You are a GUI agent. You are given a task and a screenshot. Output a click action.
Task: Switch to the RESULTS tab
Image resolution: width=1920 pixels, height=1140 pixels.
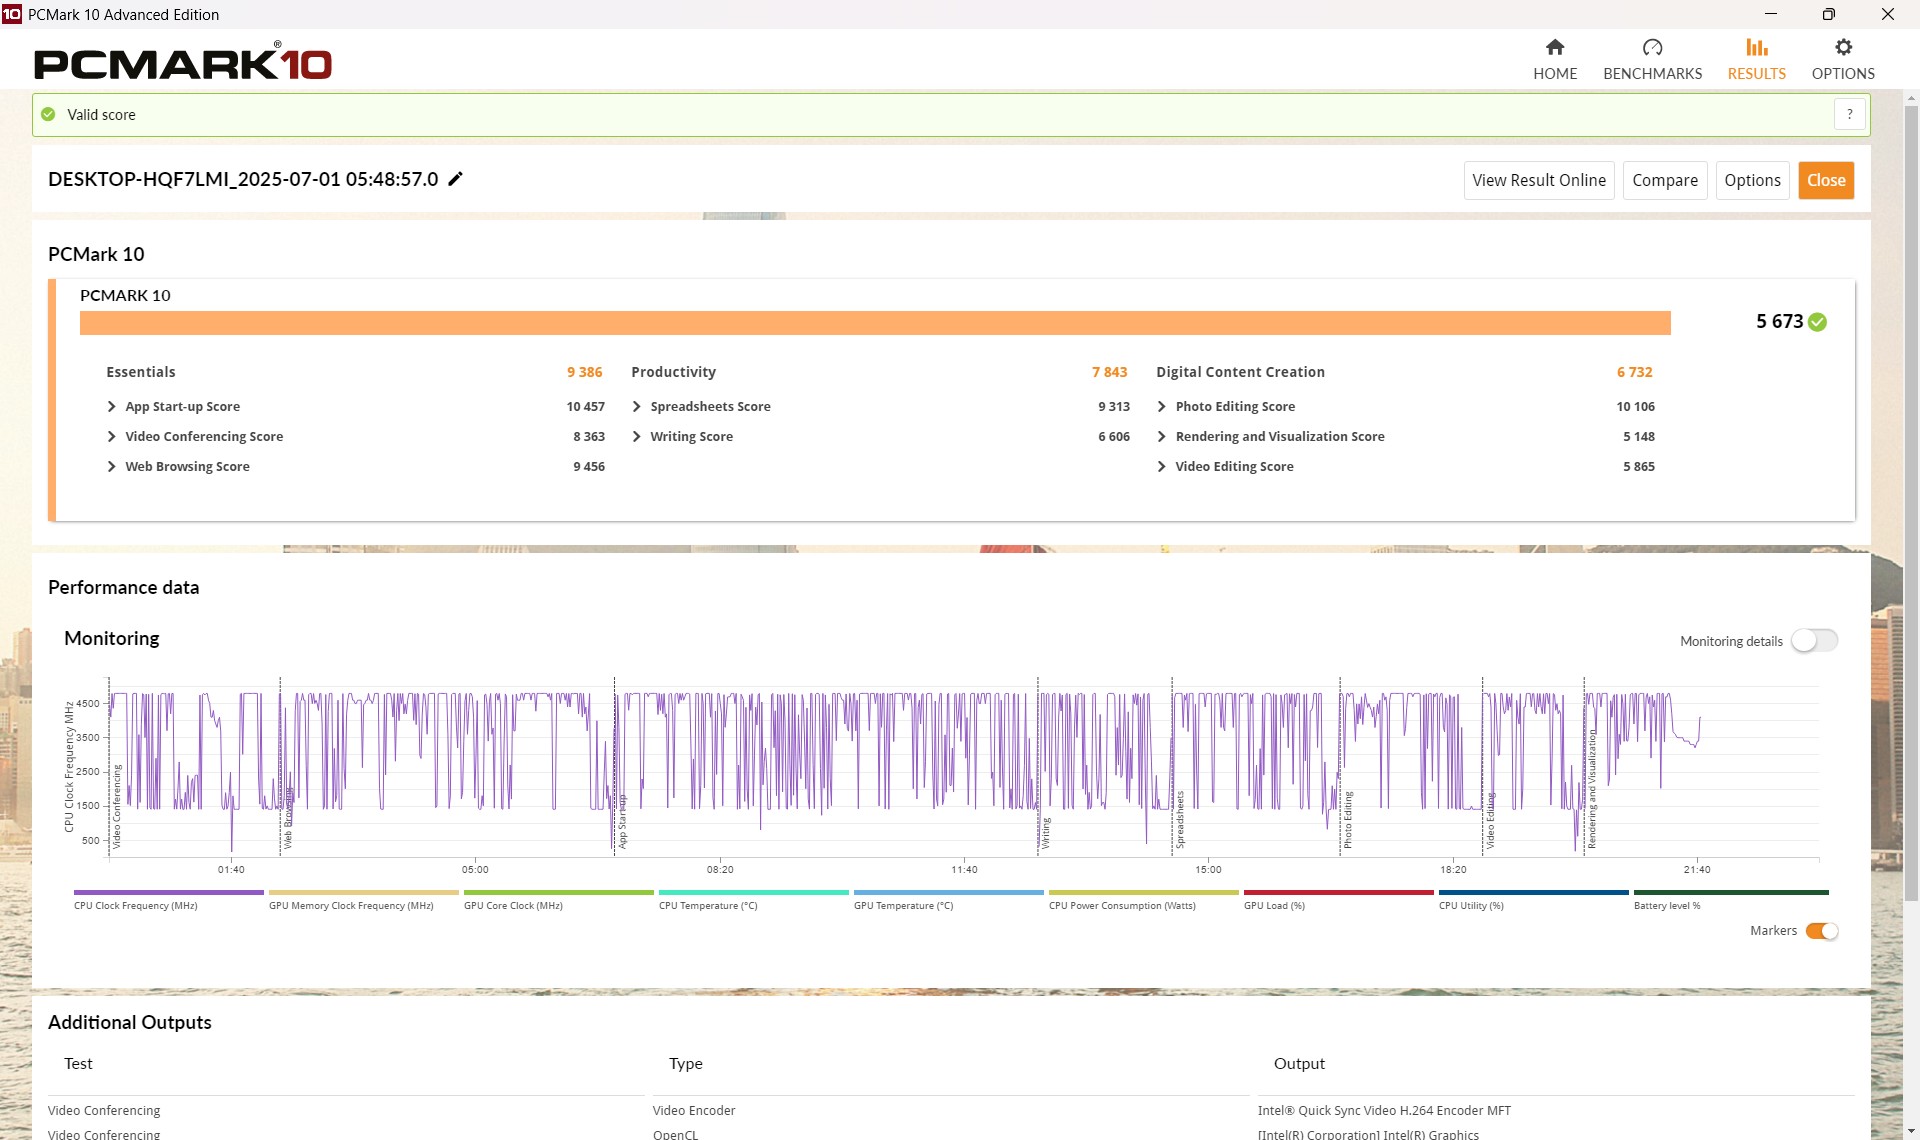pos(1756,59)
